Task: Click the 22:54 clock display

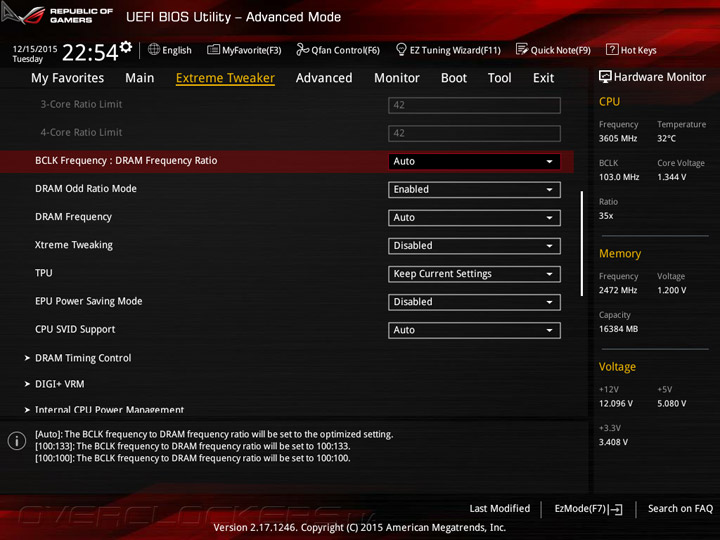Action: [x=90, y=52]
